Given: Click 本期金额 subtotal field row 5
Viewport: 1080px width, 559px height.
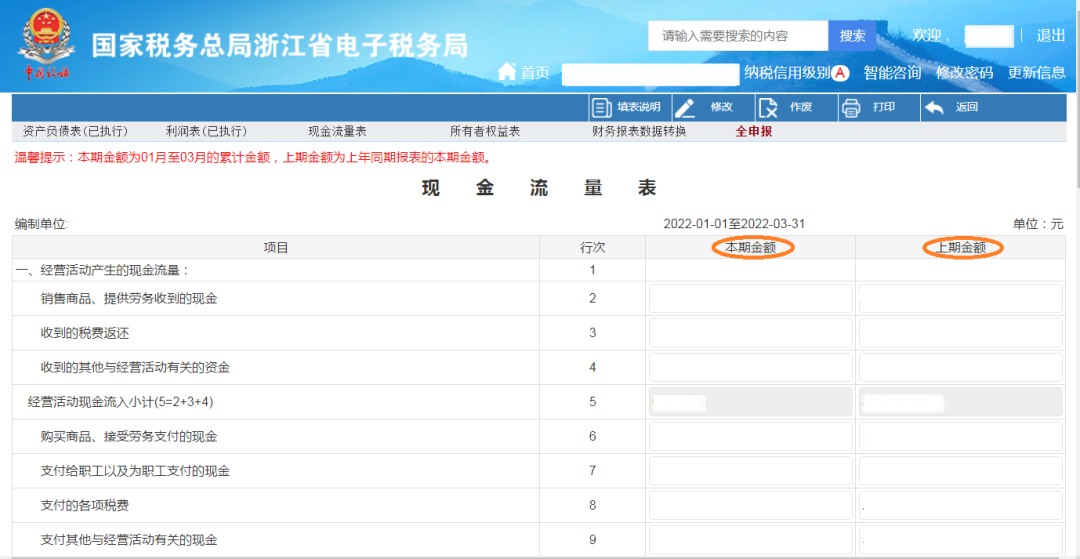Looking at the screenshot, I should (750, 402).
